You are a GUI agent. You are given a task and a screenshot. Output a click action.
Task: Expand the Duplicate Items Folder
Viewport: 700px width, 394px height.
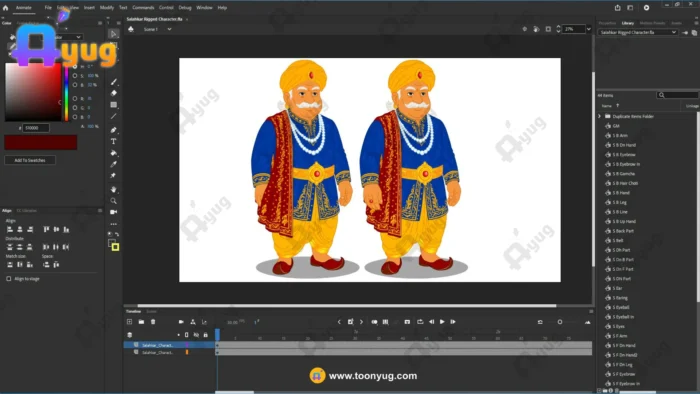click(x=600, y=116)
